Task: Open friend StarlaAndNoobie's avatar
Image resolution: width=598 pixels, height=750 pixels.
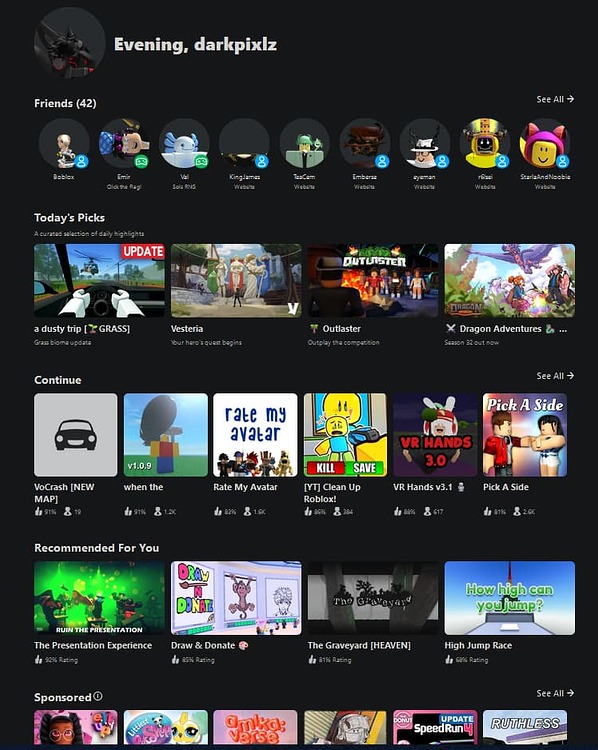Action: click(545, 143)
